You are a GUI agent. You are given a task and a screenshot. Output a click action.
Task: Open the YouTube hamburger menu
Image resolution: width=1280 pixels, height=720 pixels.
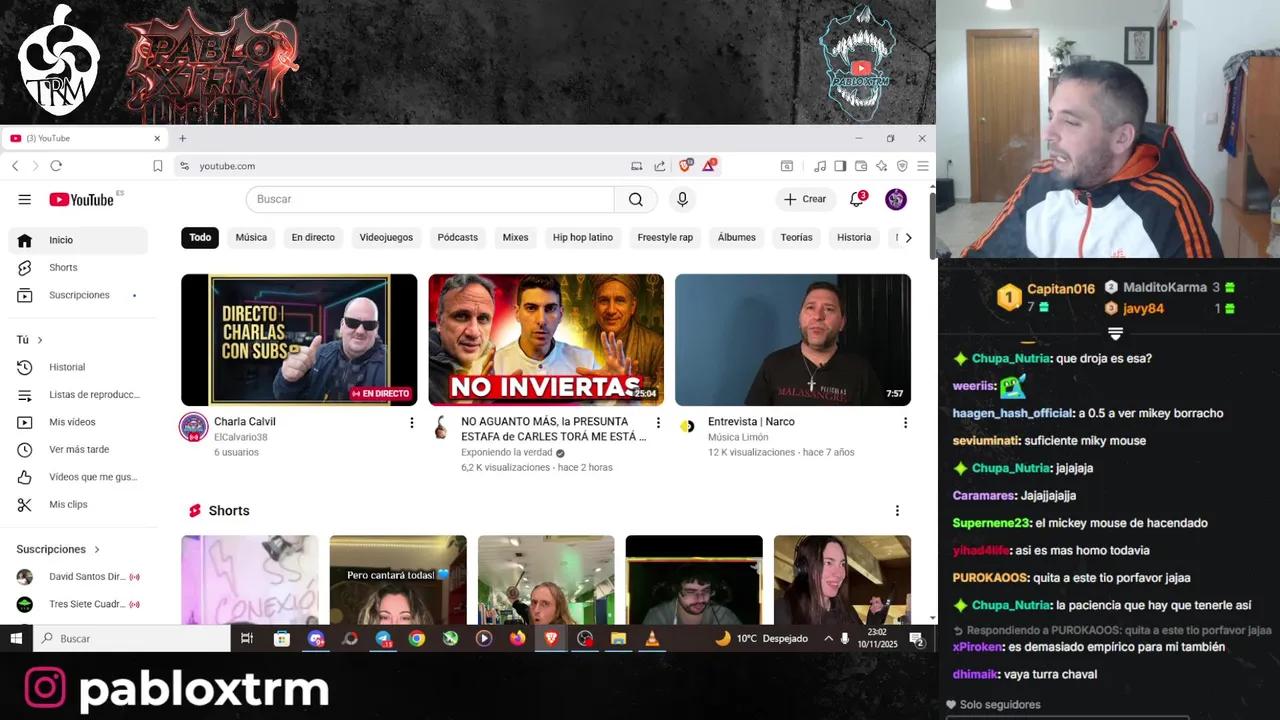24,199
